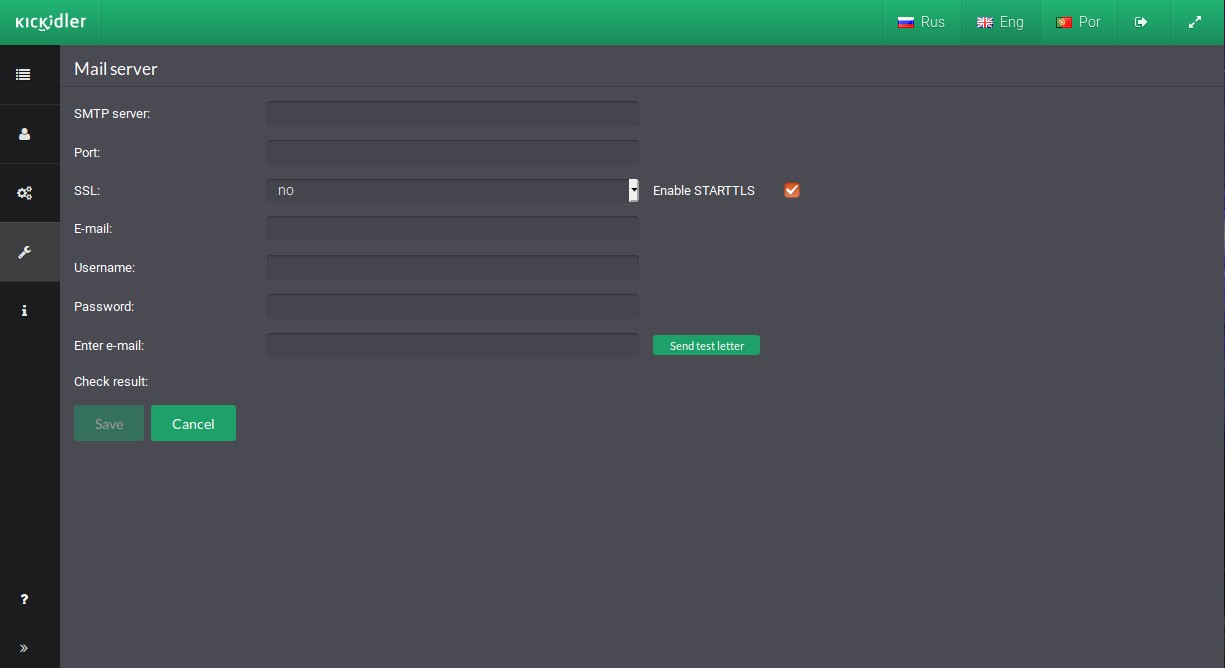This screenshot has height=668, width=1225.
Task: Click the Cancel button
Action: [193, 423]
